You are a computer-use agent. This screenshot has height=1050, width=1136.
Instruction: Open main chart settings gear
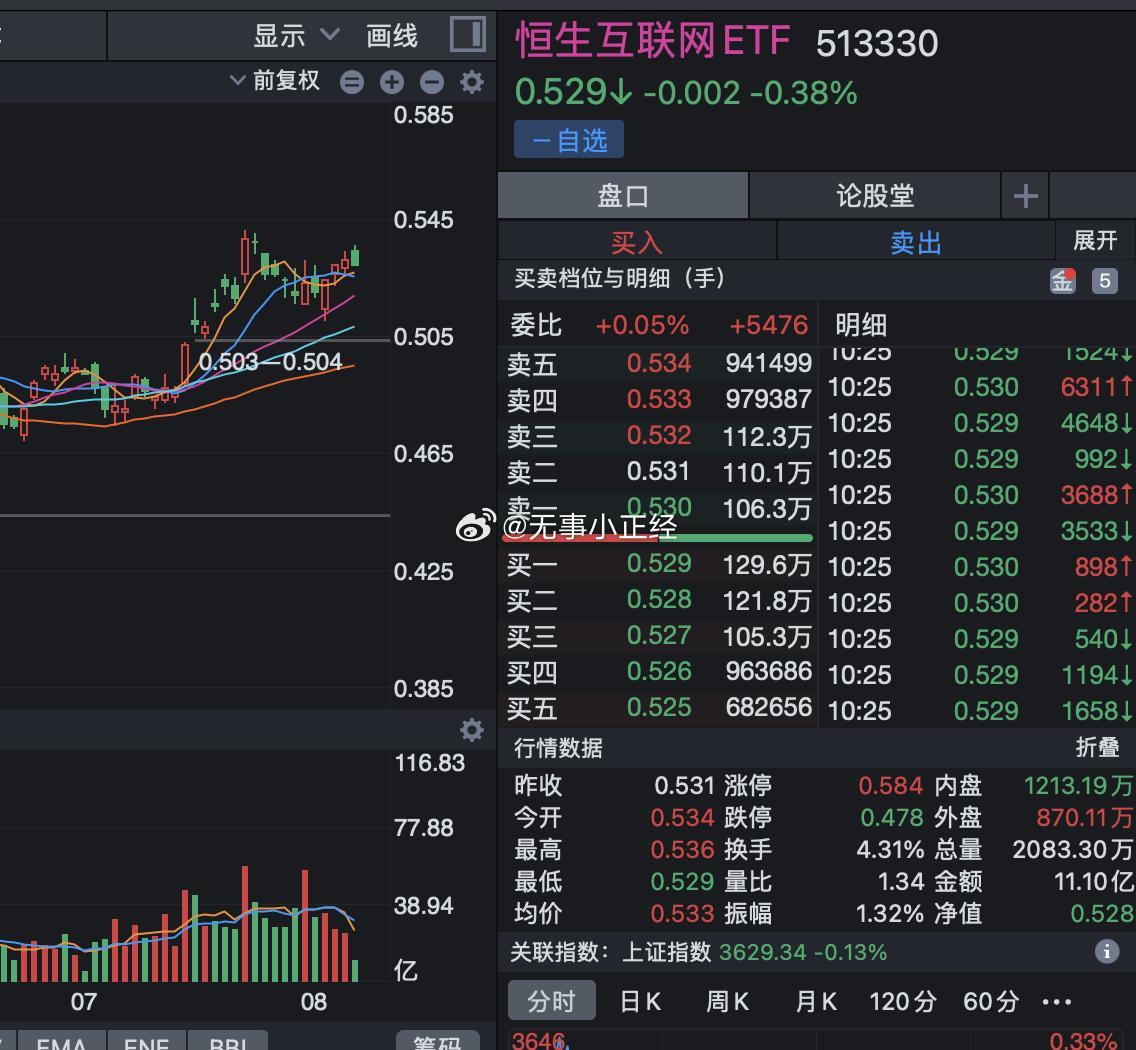click(x=472, y=82)
